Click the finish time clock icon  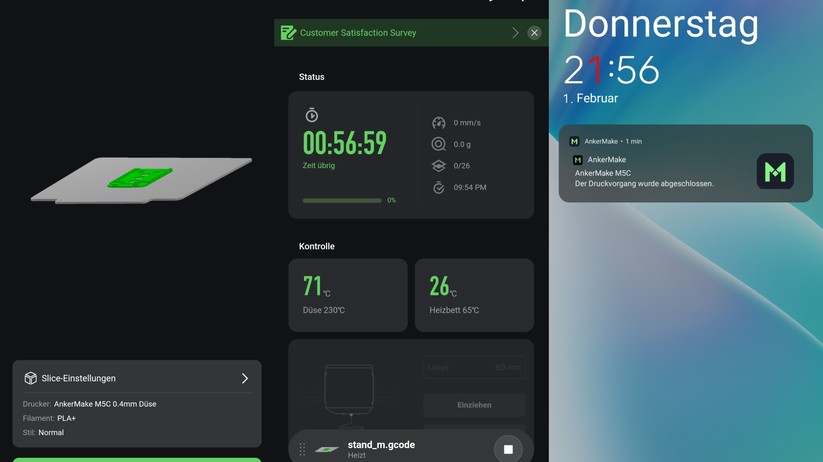tap(438, 188)
